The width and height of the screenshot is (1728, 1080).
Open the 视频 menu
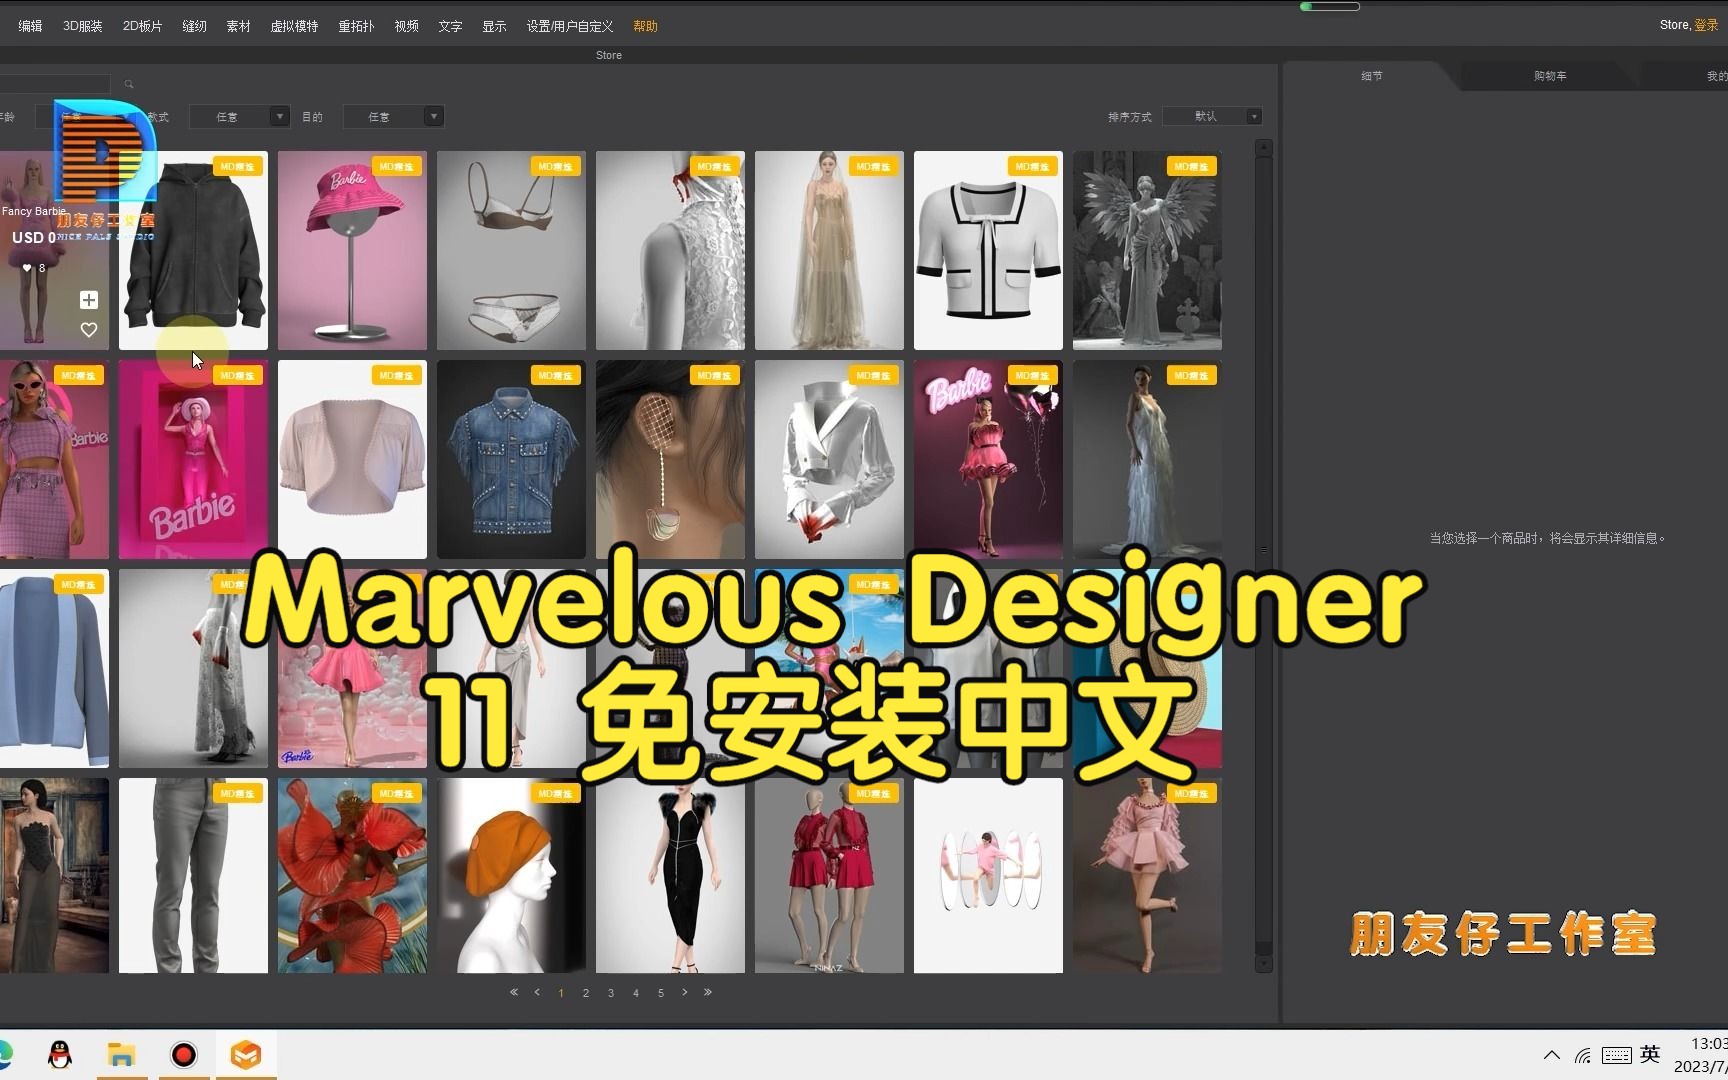click(406, 26)
